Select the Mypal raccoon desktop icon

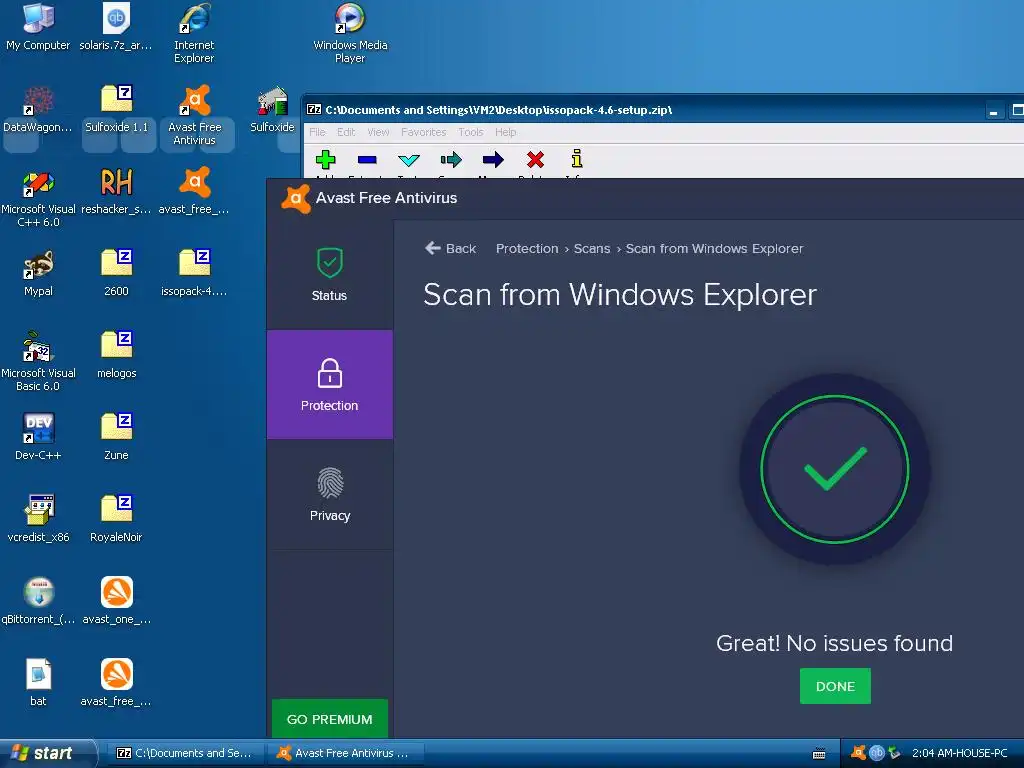tap(38, 274)
